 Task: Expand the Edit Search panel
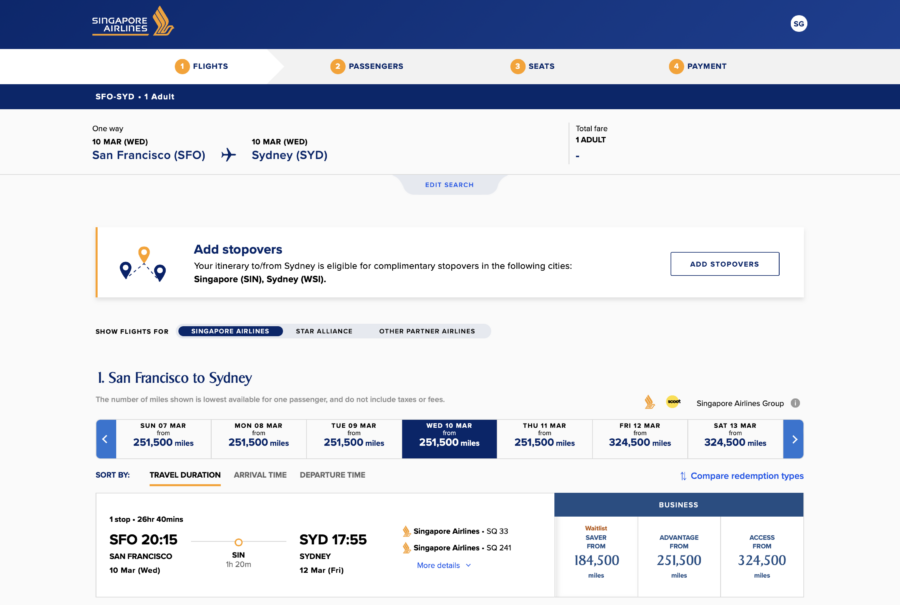point(449,185)
